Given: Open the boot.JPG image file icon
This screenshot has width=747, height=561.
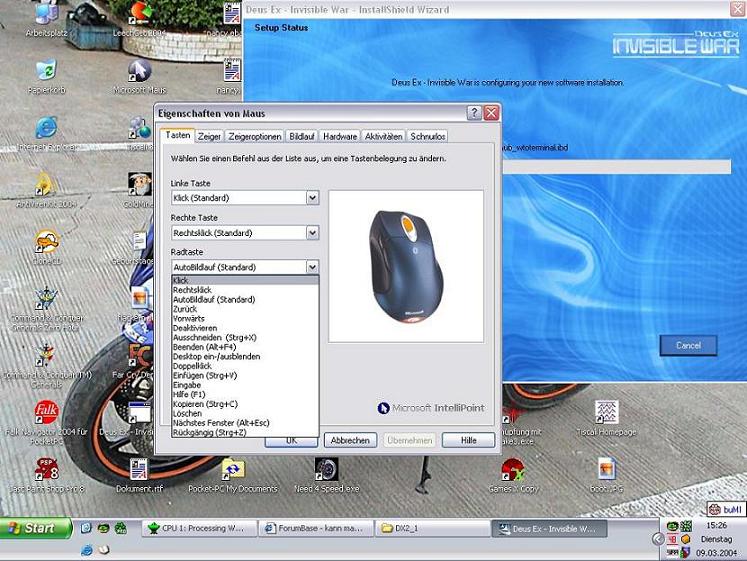Looking at the screenshot, I should [x=606, y=474].
